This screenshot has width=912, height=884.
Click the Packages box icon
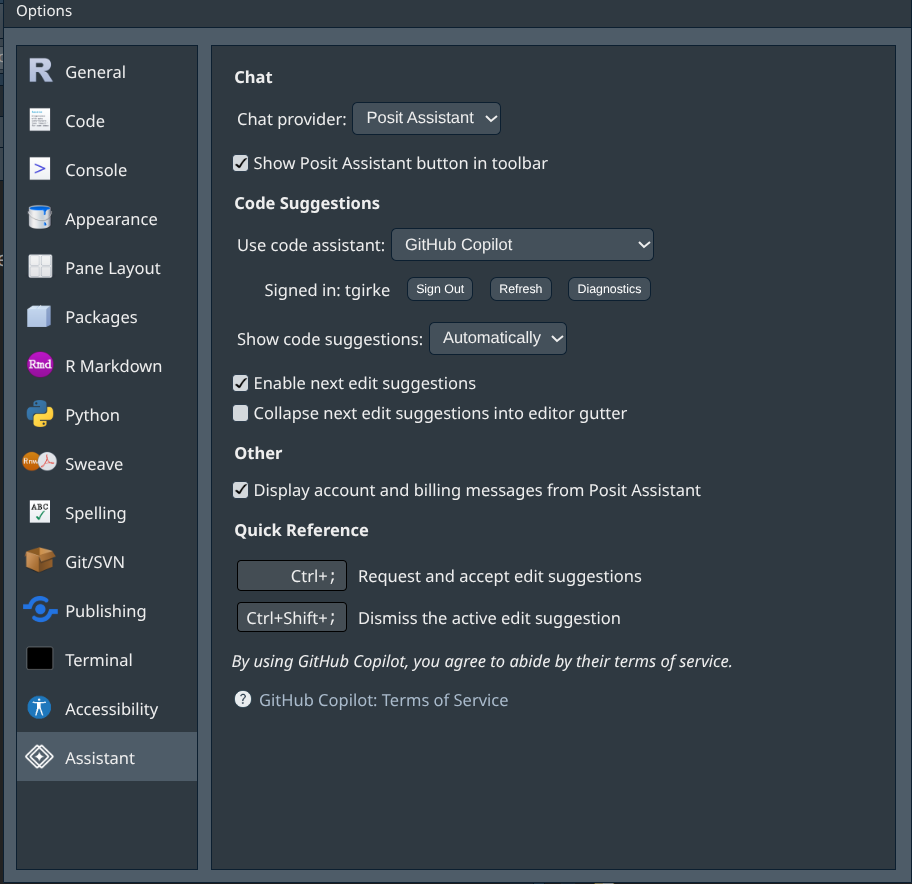(40, 316)
